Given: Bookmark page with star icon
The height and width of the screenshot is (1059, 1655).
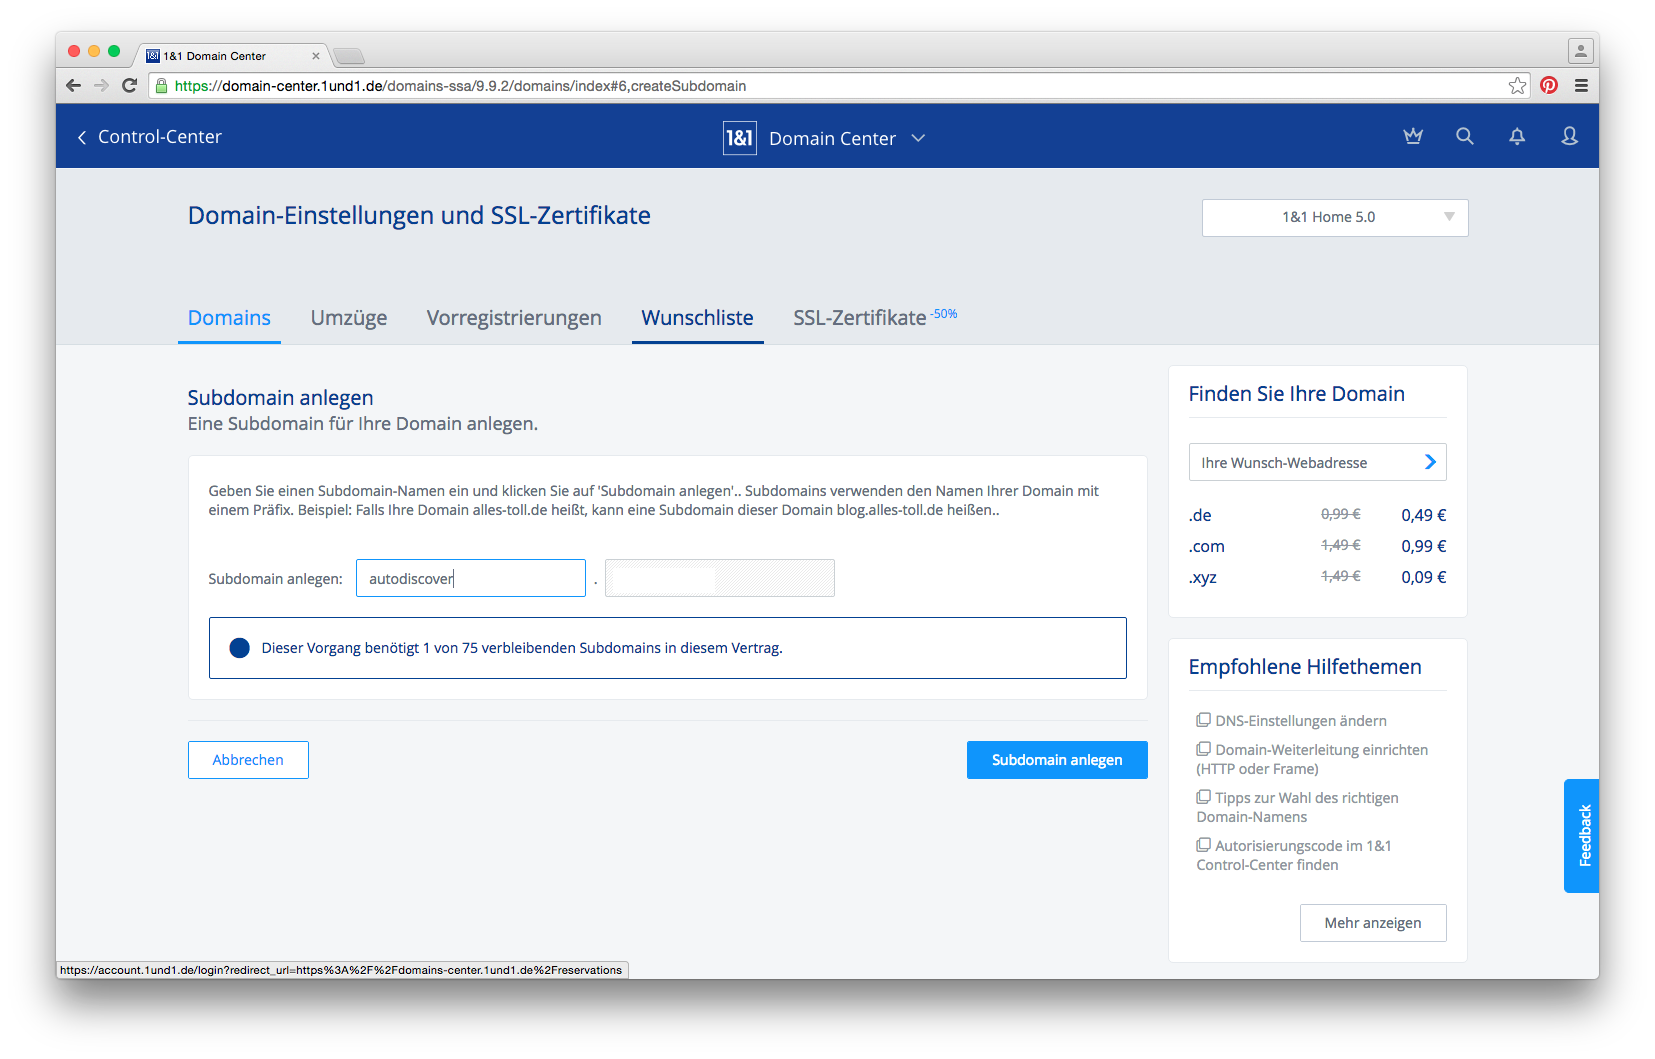Looking at the screenshot, I should pos(1517,86).
